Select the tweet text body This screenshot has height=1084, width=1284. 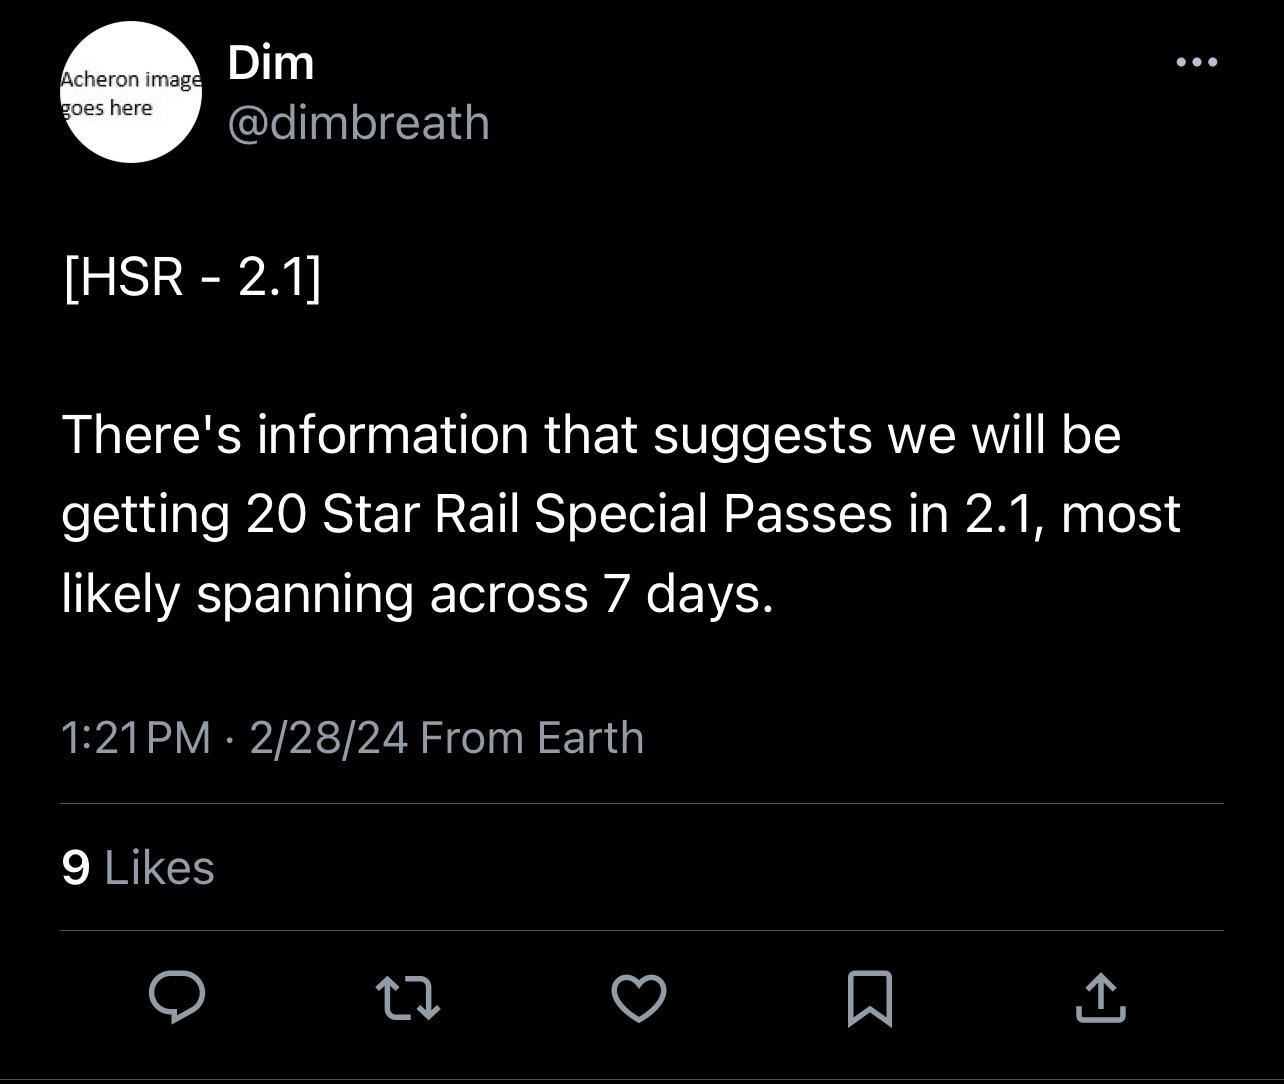click(620, 513)
